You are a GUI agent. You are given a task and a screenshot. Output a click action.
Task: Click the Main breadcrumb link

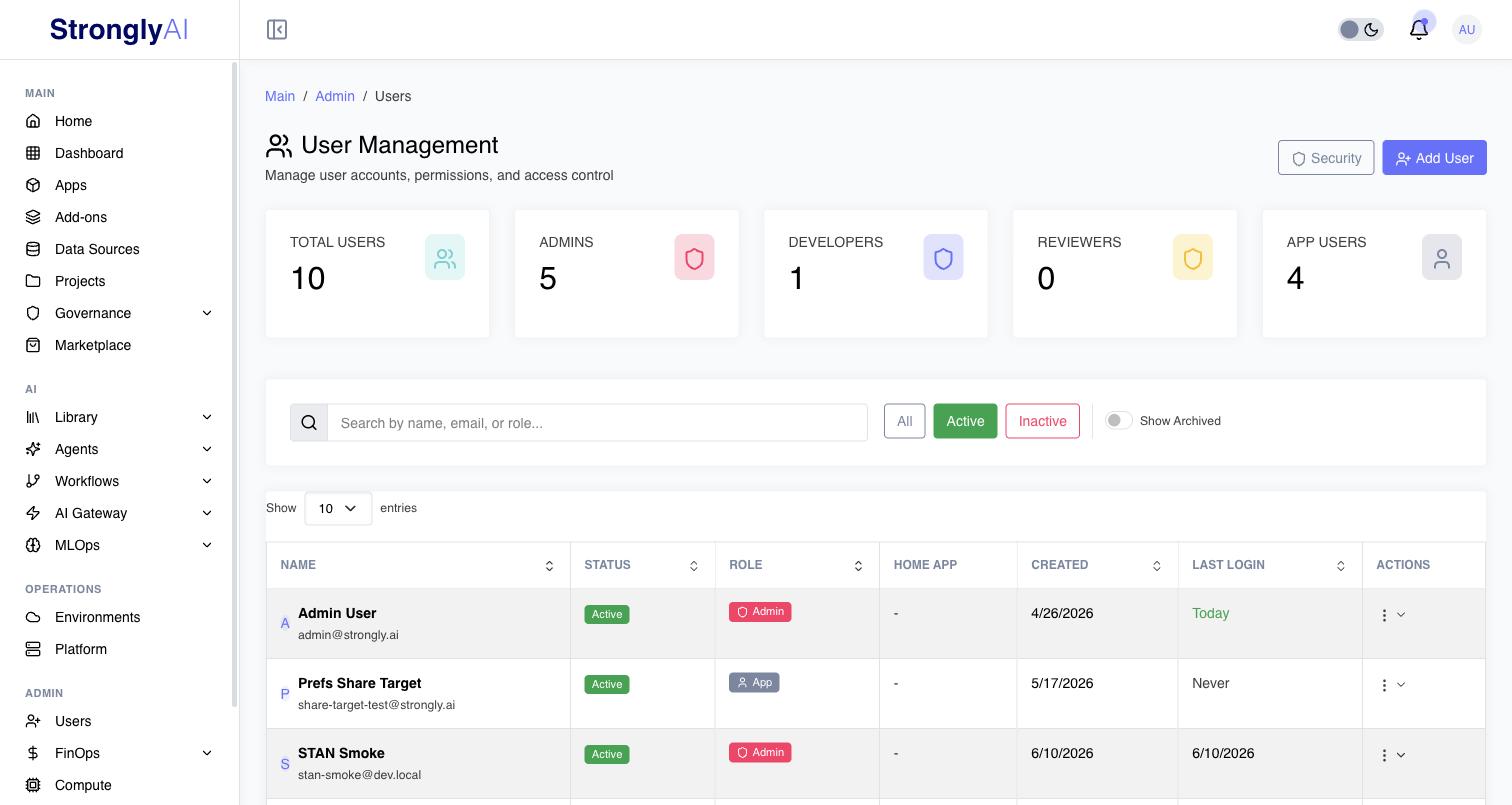coord(280,96)
